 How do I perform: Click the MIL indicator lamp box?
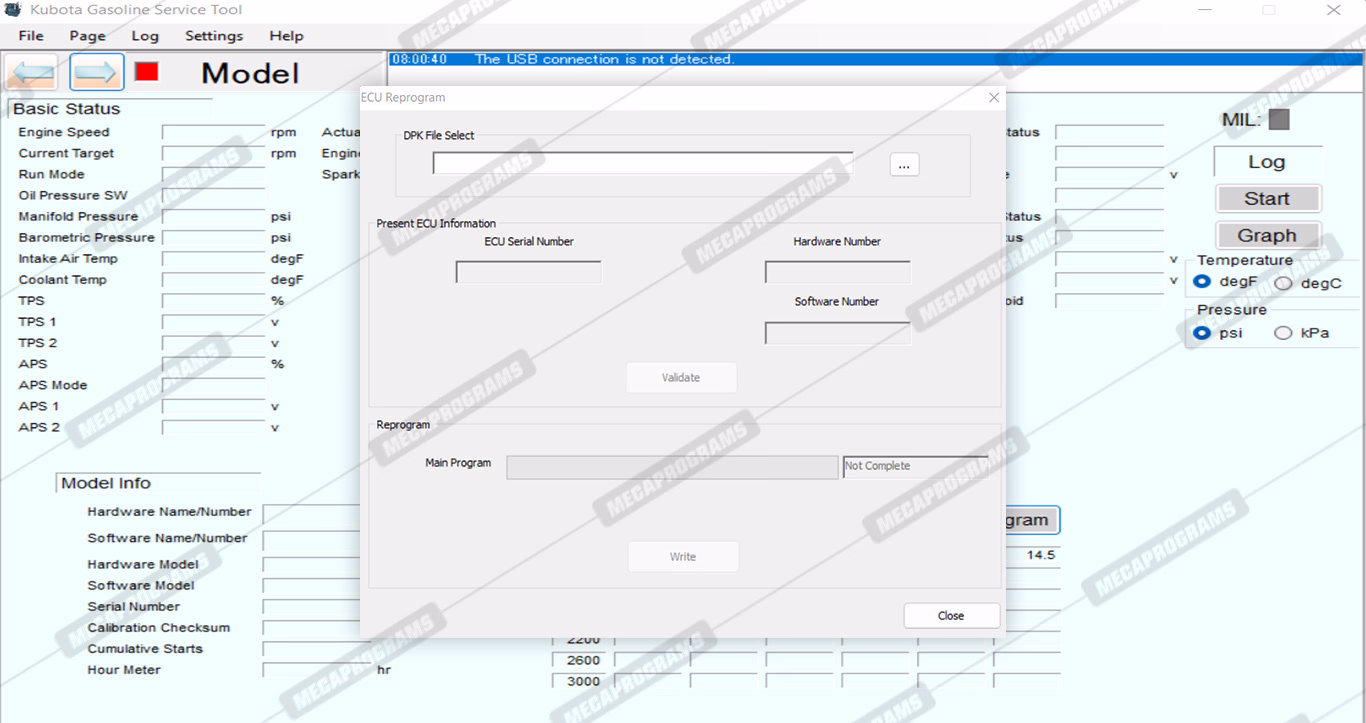tap(1279, 120)
